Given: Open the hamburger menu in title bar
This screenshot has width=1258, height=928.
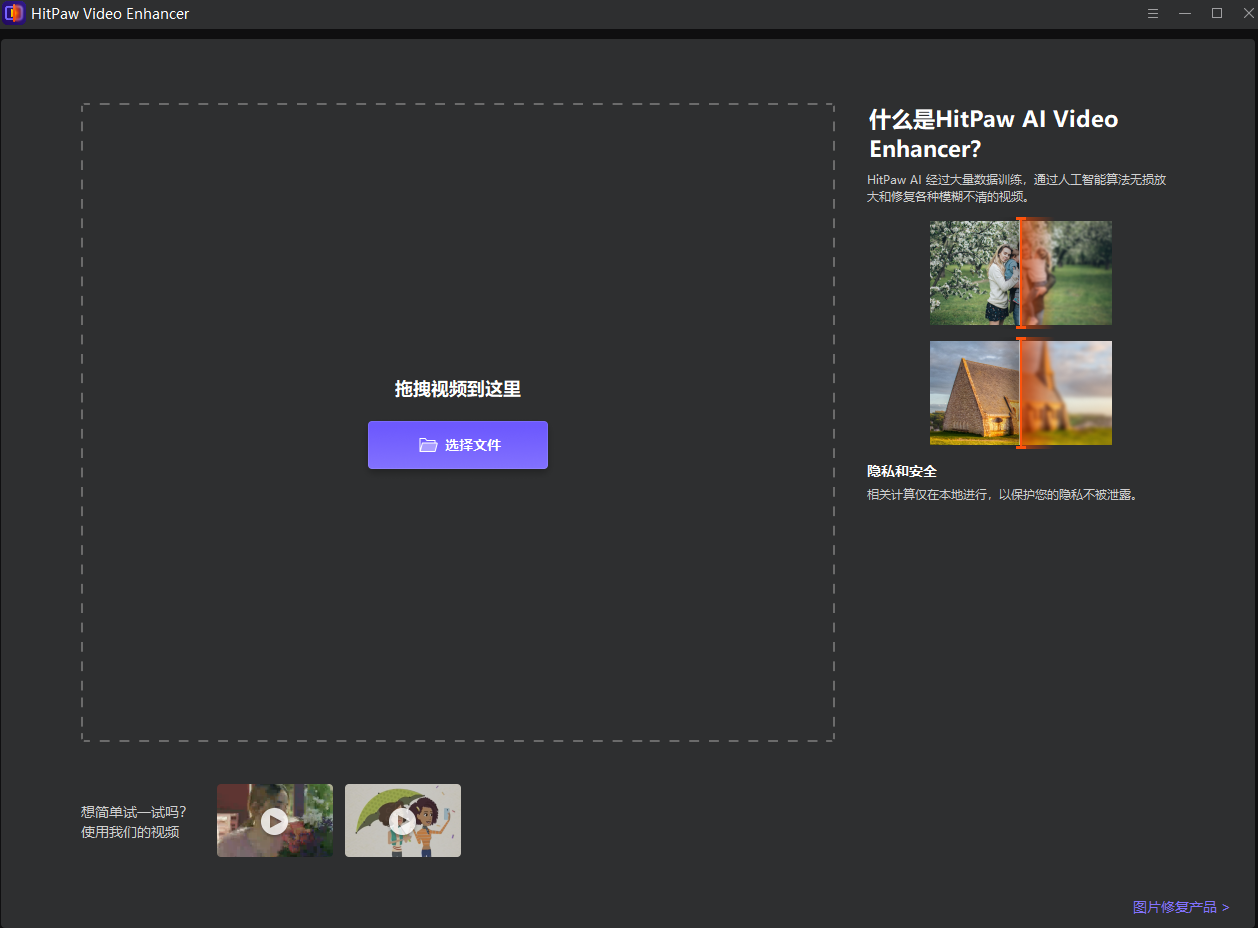Looking at the screenshot, I should [1153, 14].
